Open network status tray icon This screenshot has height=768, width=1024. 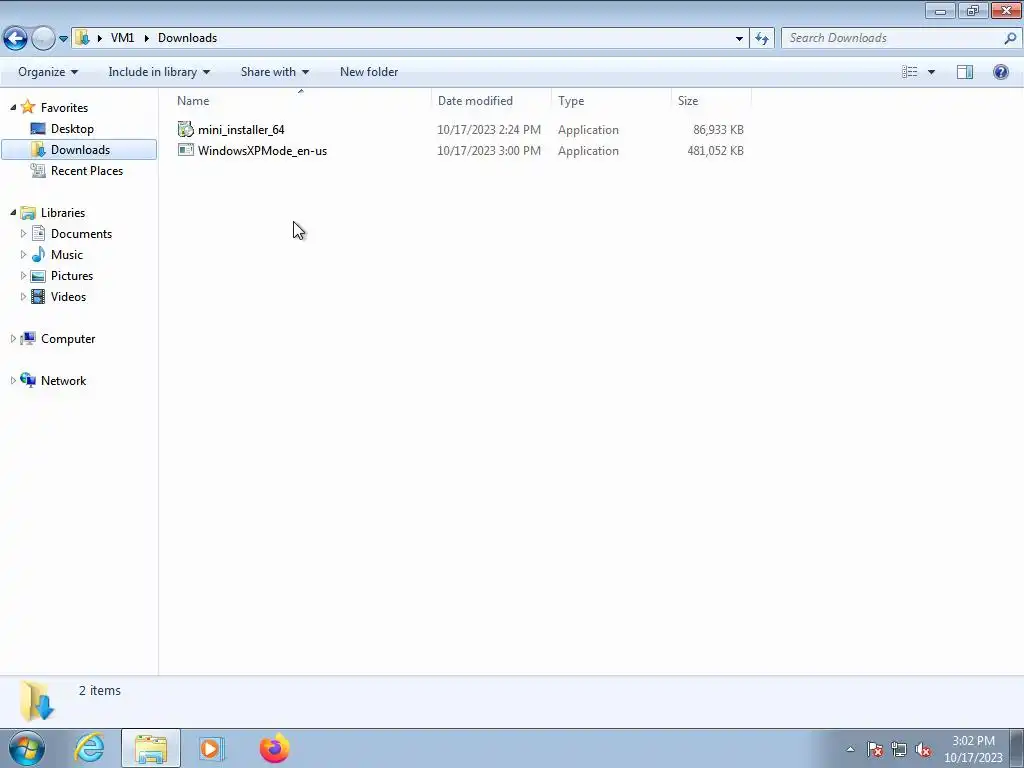click(x=899, y=749)
